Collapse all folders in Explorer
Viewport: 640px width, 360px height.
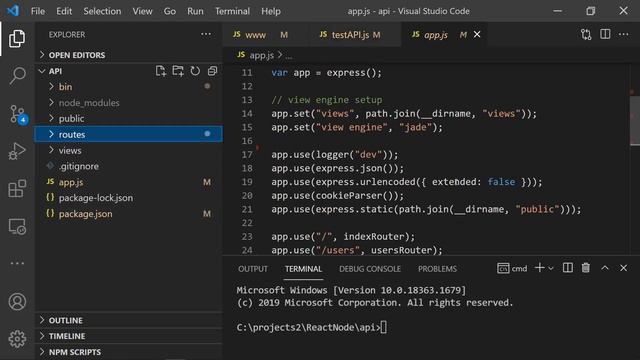(x=212, y=71)
